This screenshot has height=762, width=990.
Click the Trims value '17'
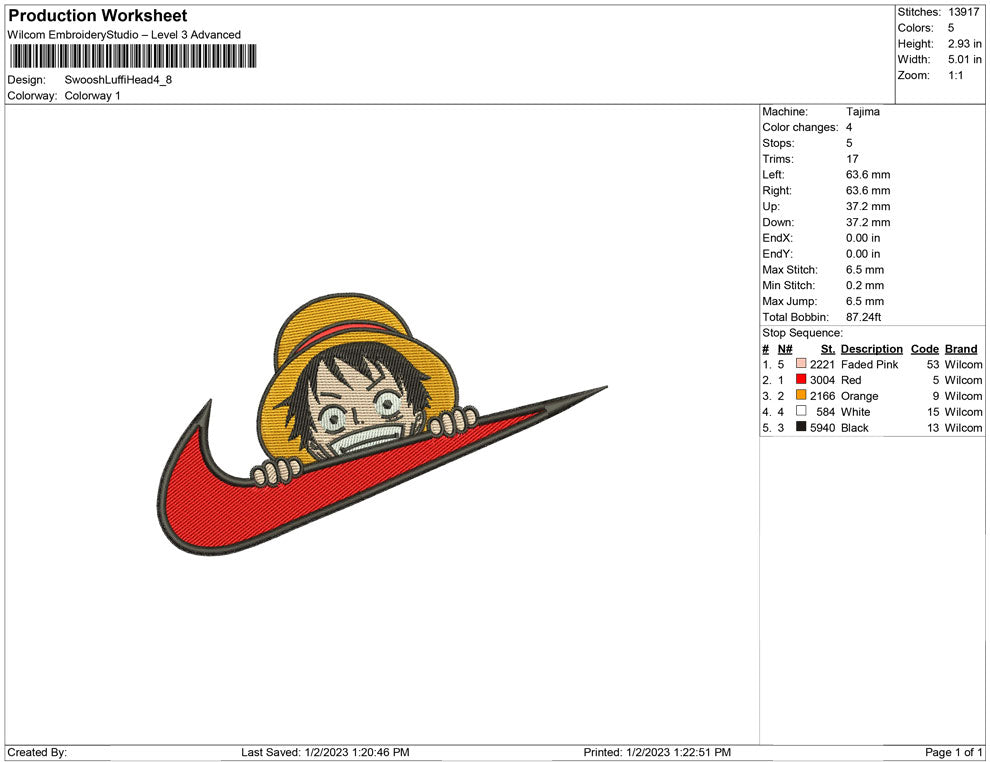[x=852, y=158]
